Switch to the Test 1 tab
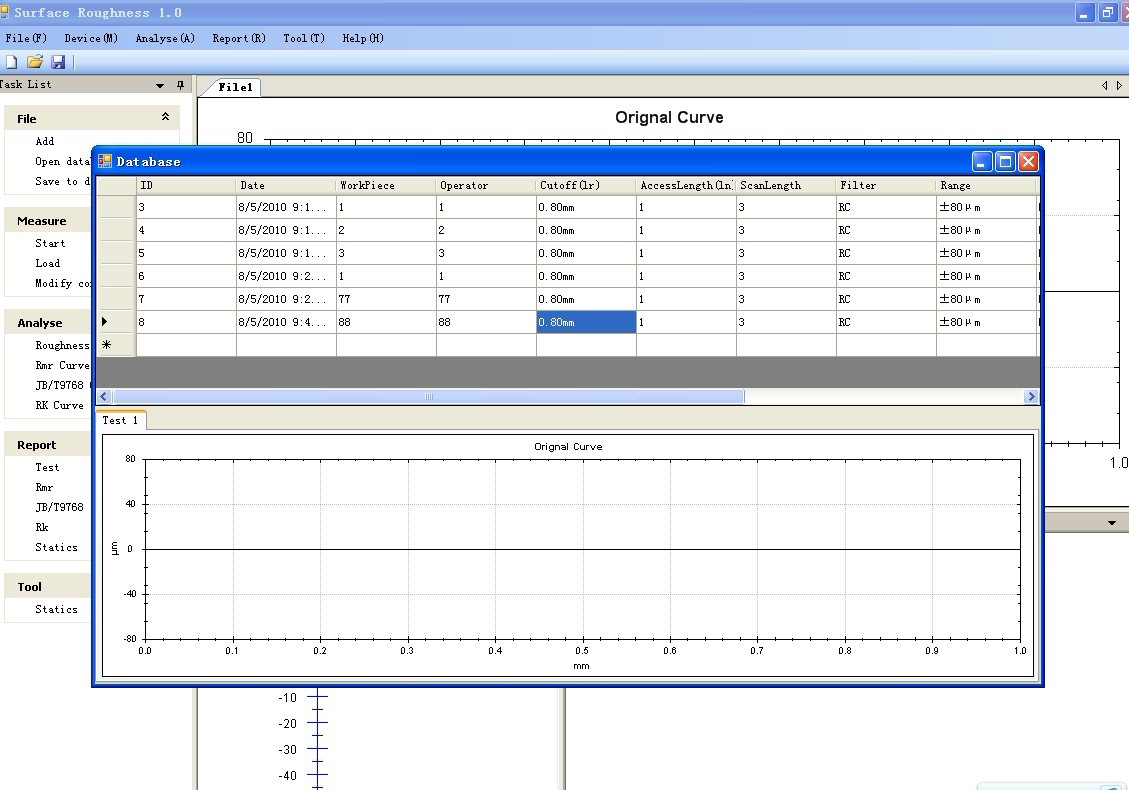Screen dimensions: 1129x790 [120, 421]
